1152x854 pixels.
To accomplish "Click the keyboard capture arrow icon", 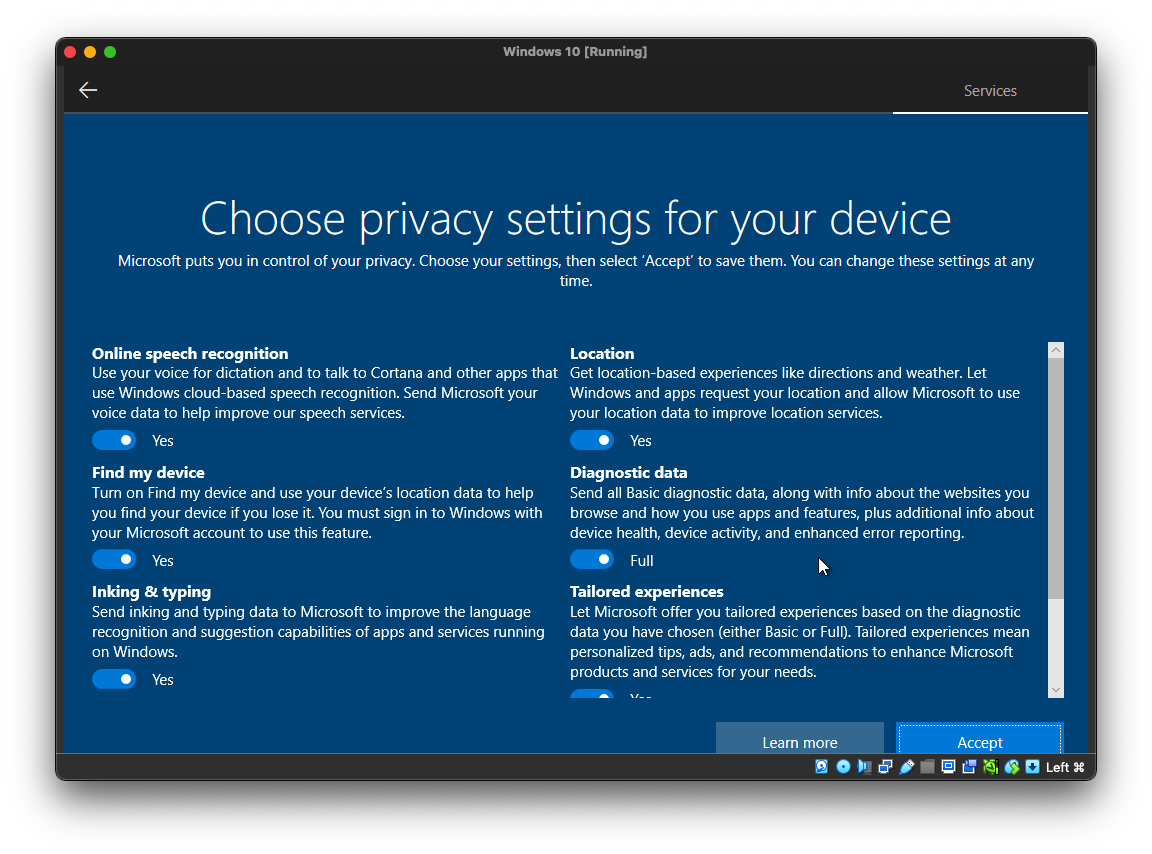I will coord(1032,767).
